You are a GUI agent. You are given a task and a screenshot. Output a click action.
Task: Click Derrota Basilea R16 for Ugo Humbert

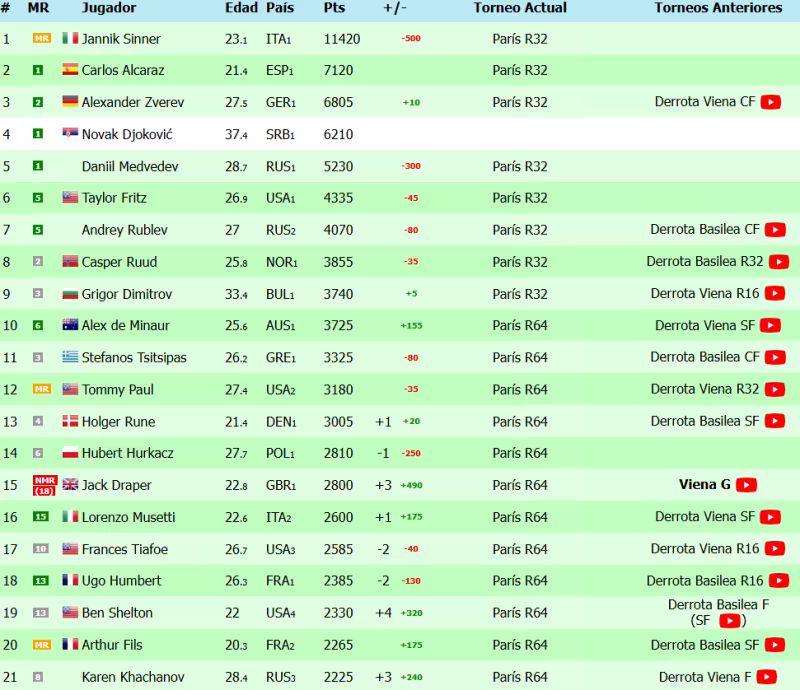[x=705, y=581]
